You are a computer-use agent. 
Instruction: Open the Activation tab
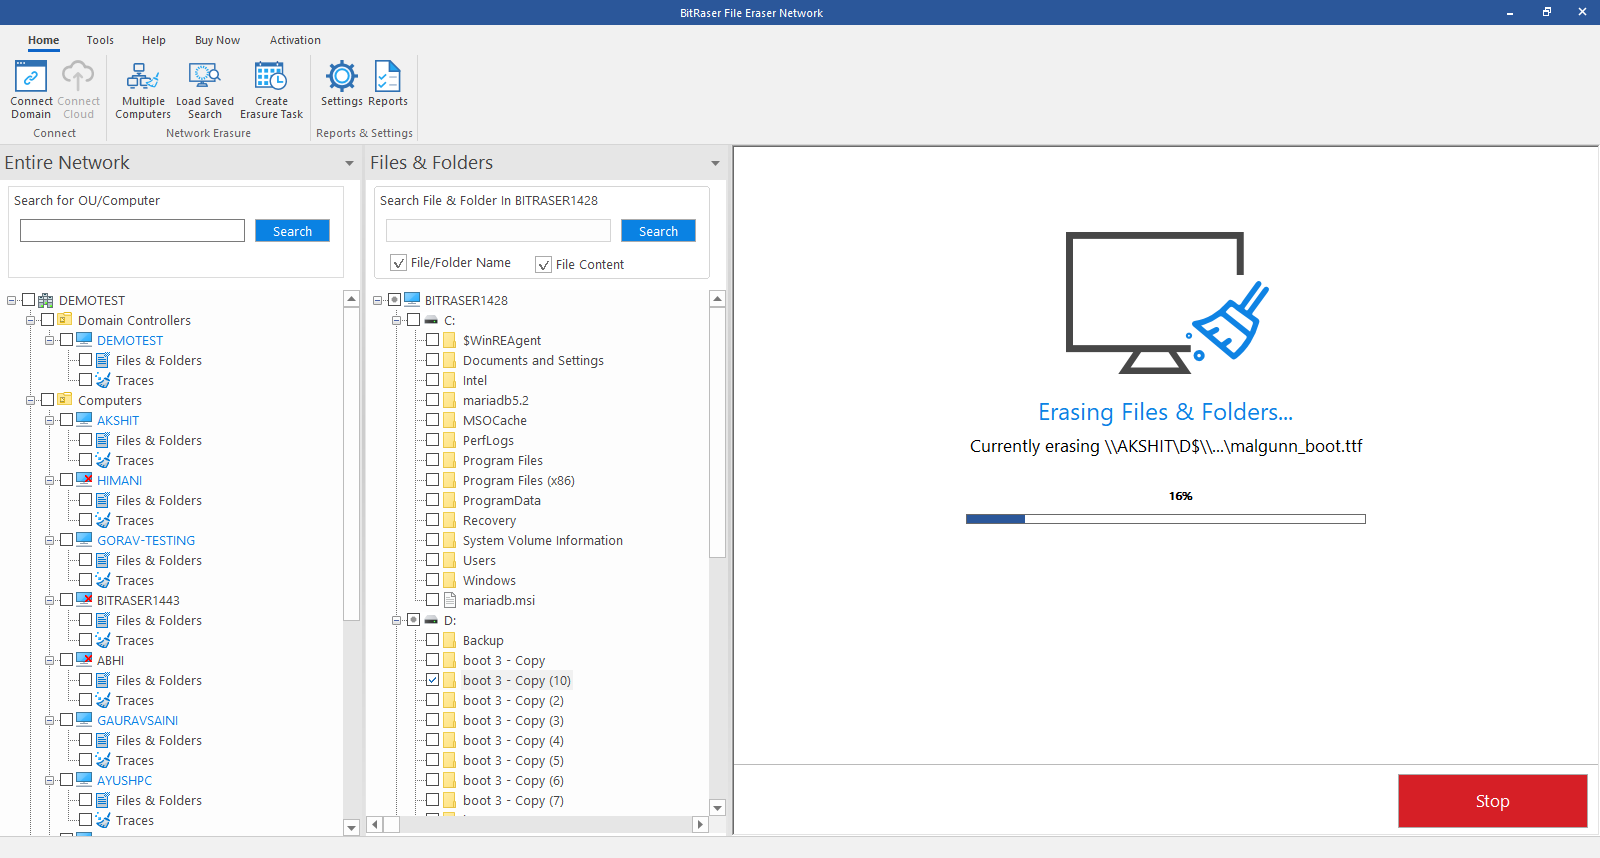click(x=295, y=40)
